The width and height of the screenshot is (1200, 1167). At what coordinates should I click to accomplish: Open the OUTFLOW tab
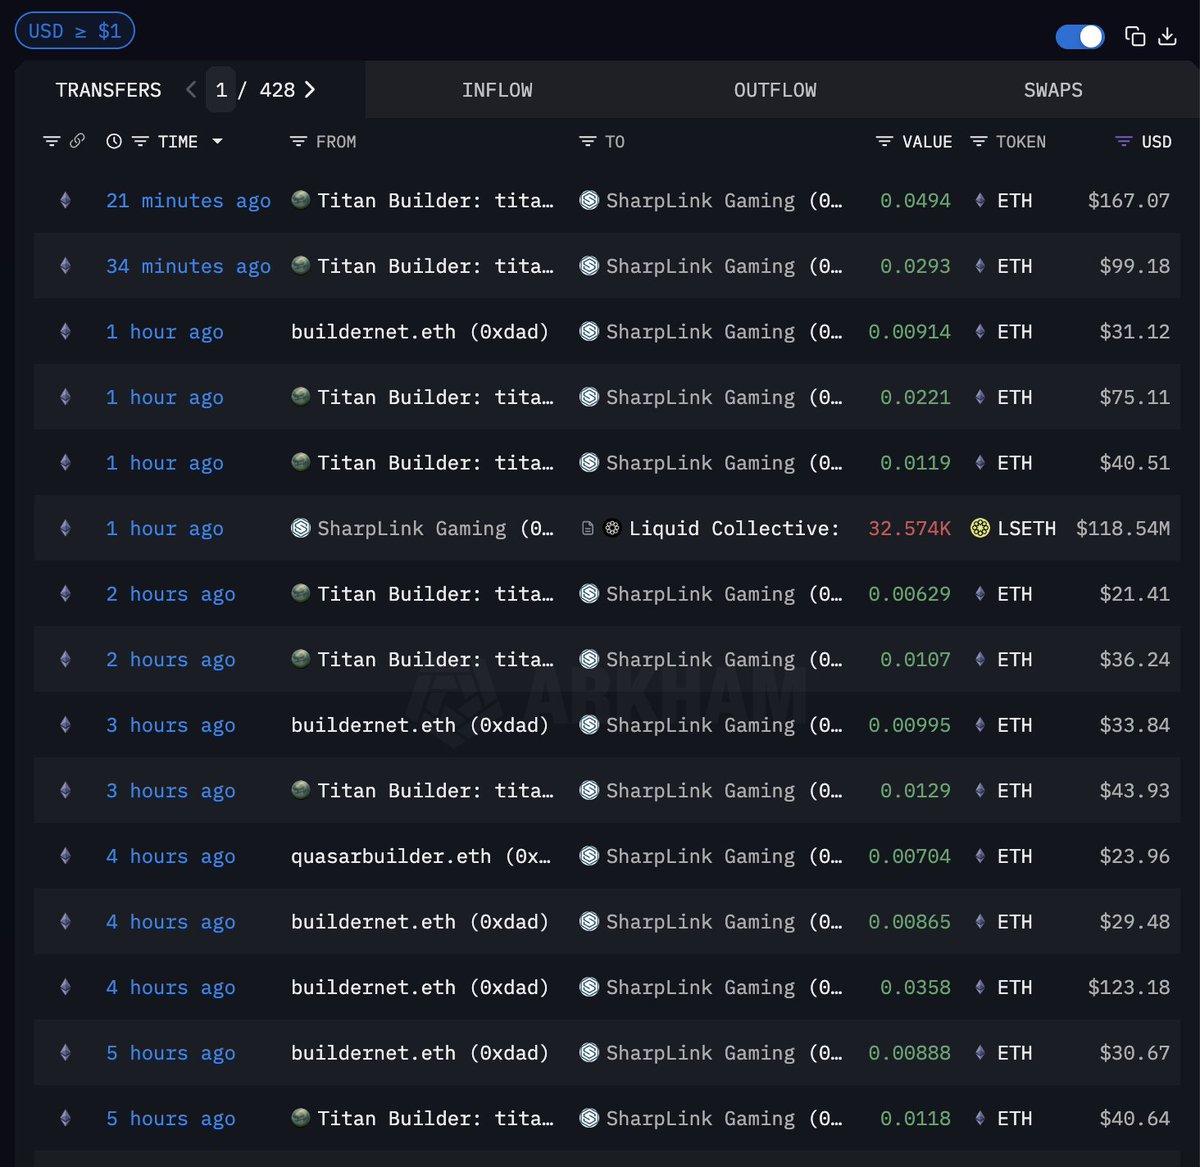tap(775, 90)
